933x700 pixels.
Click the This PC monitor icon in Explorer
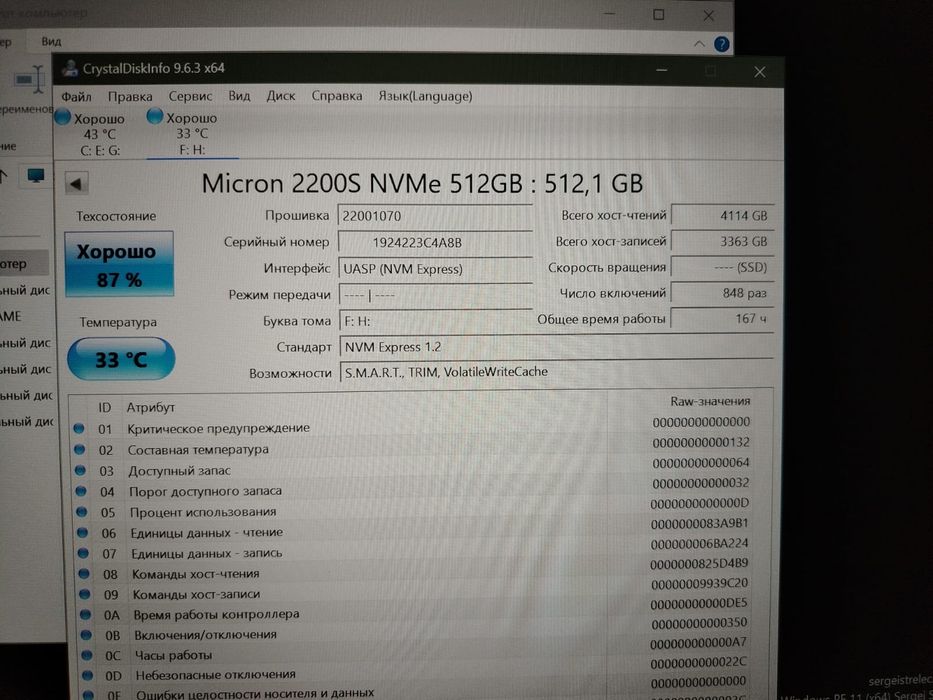pos(36,176)
